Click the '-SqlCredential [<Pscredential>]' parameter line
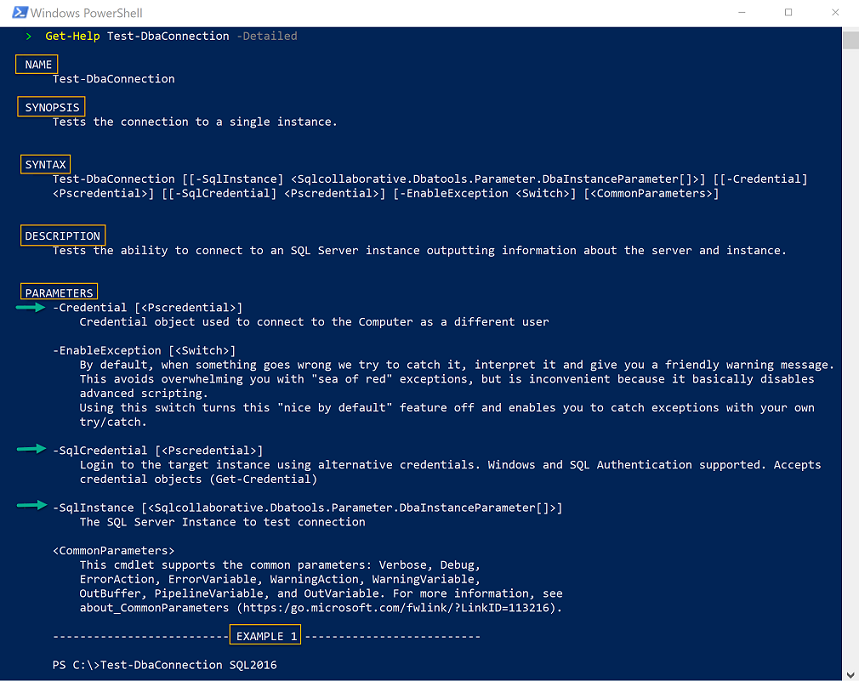Image resolution: width=859 pixels, height=681 pixels. coord(158,450)
